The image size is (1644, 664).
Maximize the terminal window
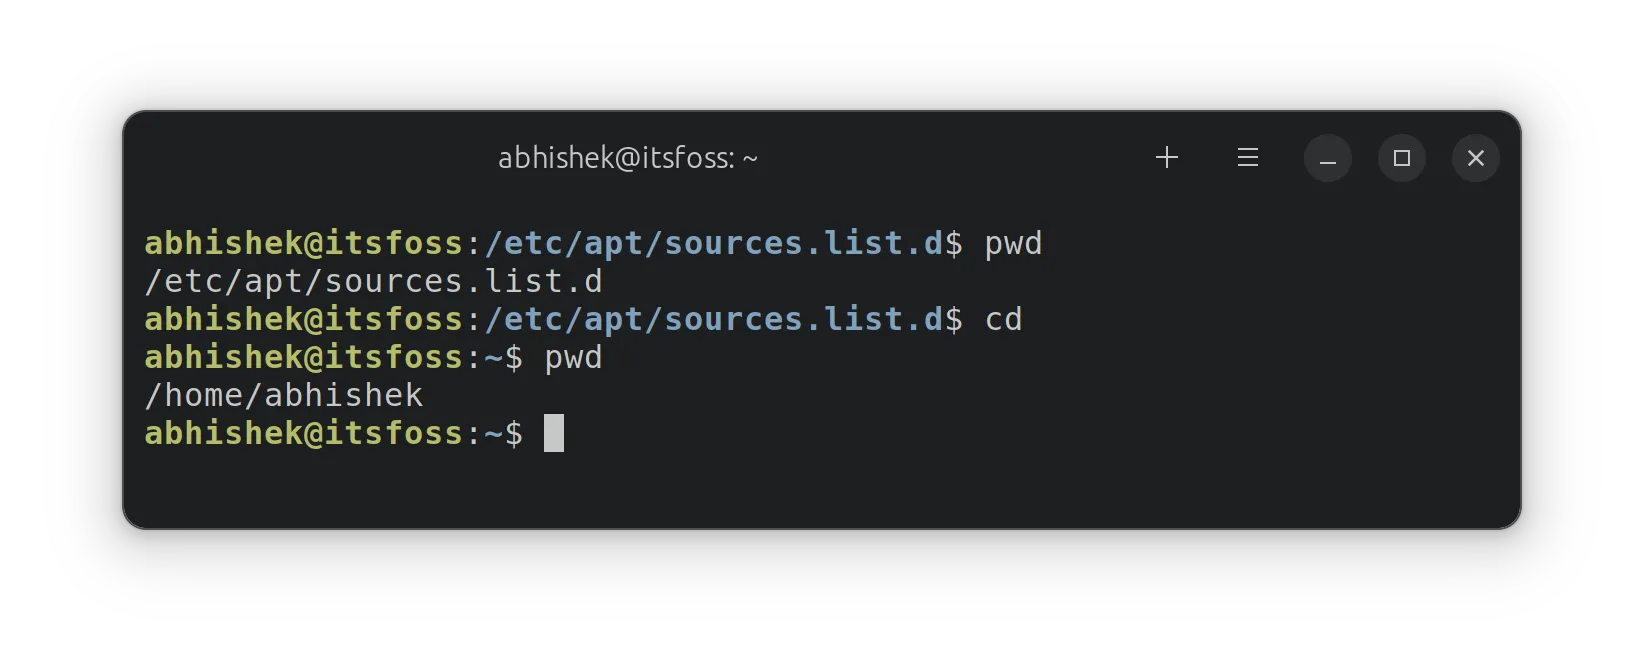tap(1402, 159)
